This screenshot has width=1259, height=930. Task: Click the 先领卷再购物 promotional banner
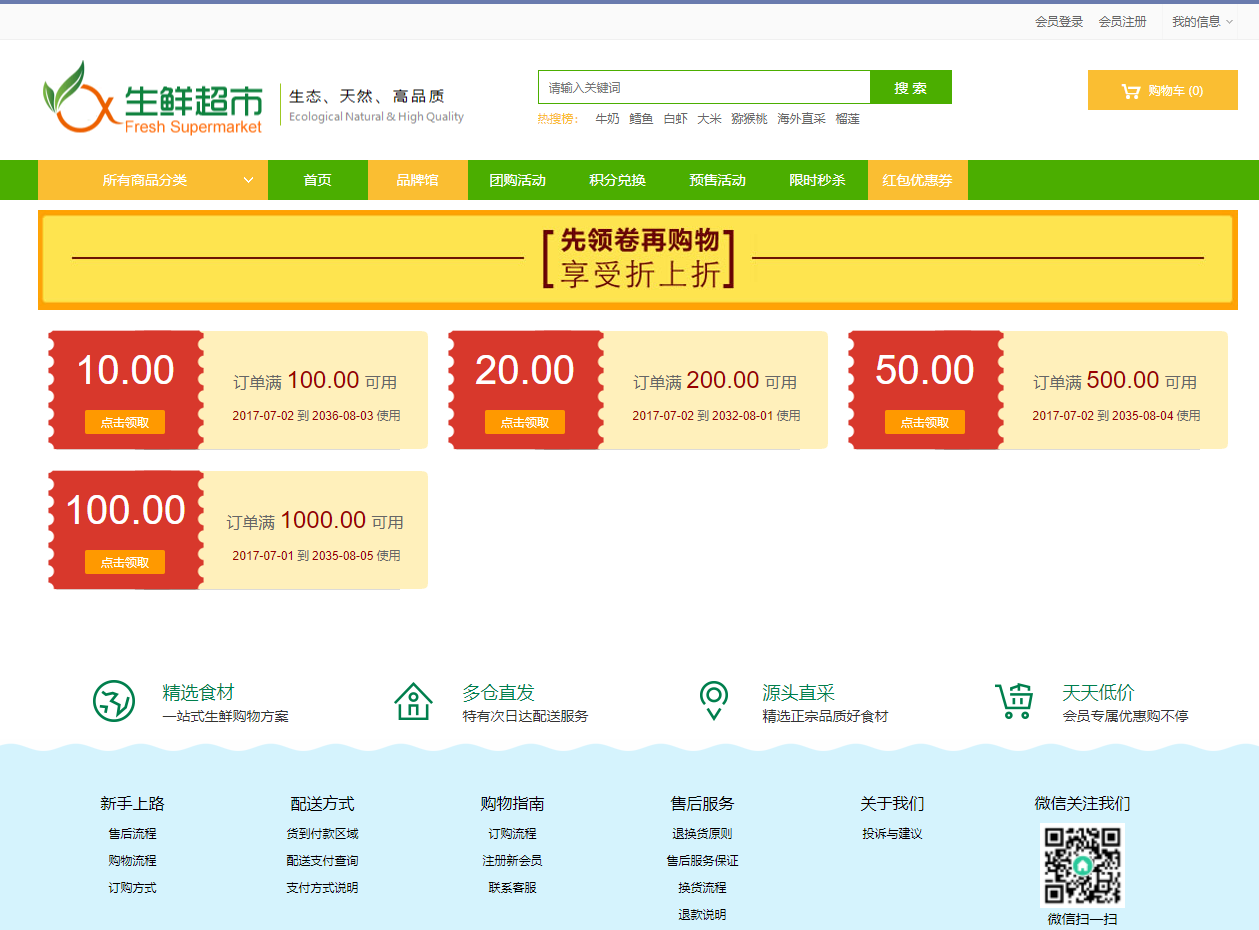[x=638, y=260]
